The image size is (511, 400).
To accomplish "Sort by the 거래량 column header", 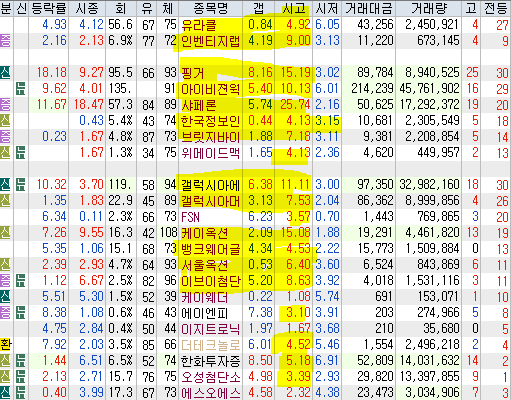I will pos(429,8).
